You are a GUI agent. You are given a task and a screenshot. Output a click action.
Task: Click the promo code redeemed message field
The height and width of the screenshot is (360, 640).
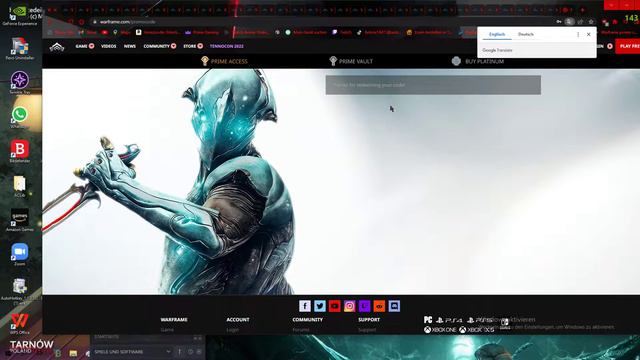tap(433, 85)
